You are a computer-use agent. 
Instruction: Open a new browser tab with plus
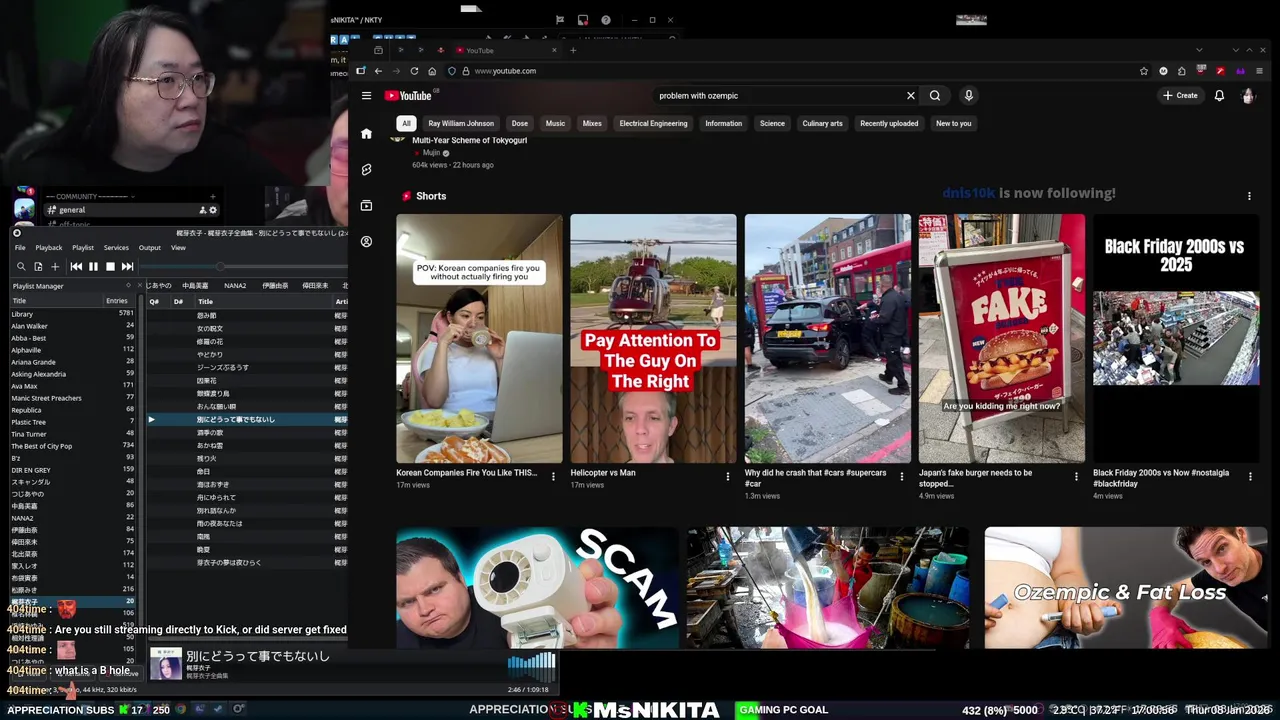pyautogui.click(x=573, y=50)
